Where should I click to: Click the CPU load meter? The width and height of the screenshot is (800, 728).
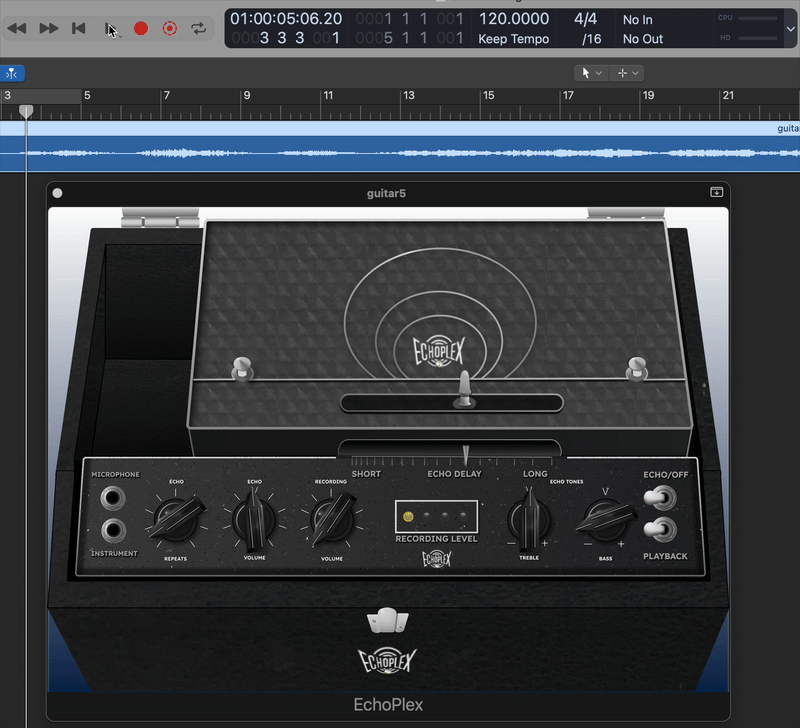coord(747,18)
